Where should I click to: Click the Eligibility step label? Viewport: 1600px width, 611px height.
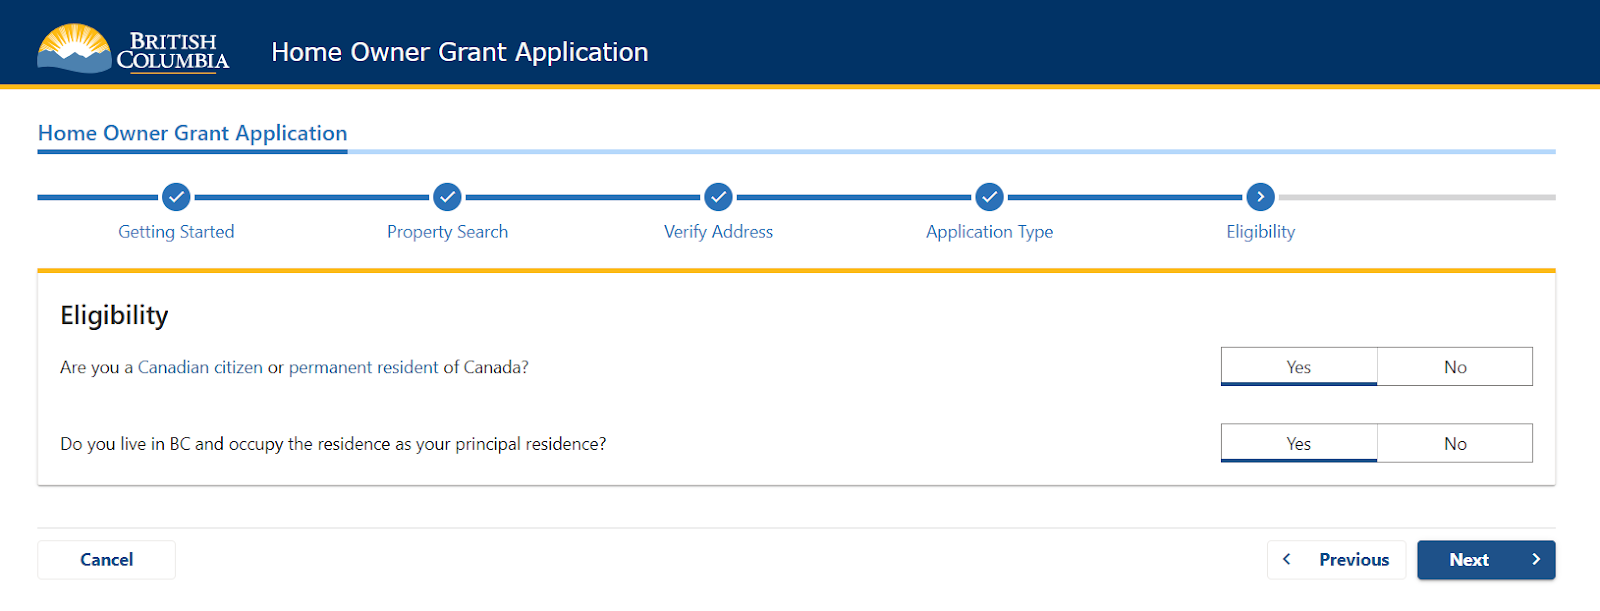1260,232
